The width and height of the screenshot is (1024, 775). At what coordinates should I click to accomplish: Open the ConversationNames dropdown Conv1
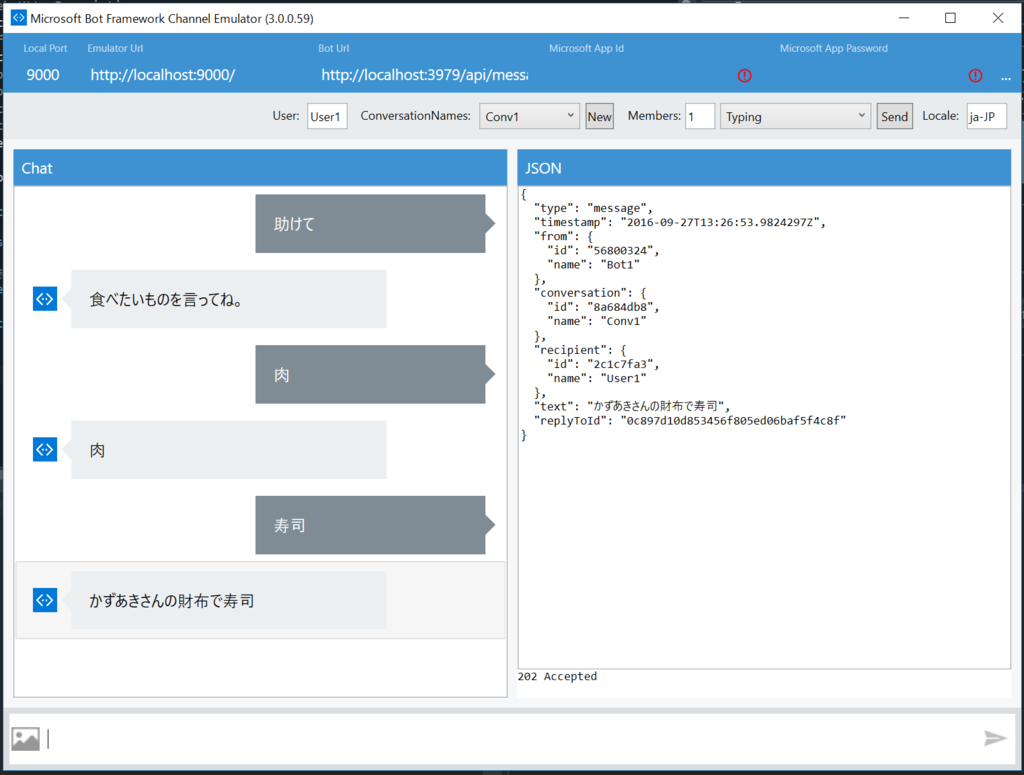[529, 116]
